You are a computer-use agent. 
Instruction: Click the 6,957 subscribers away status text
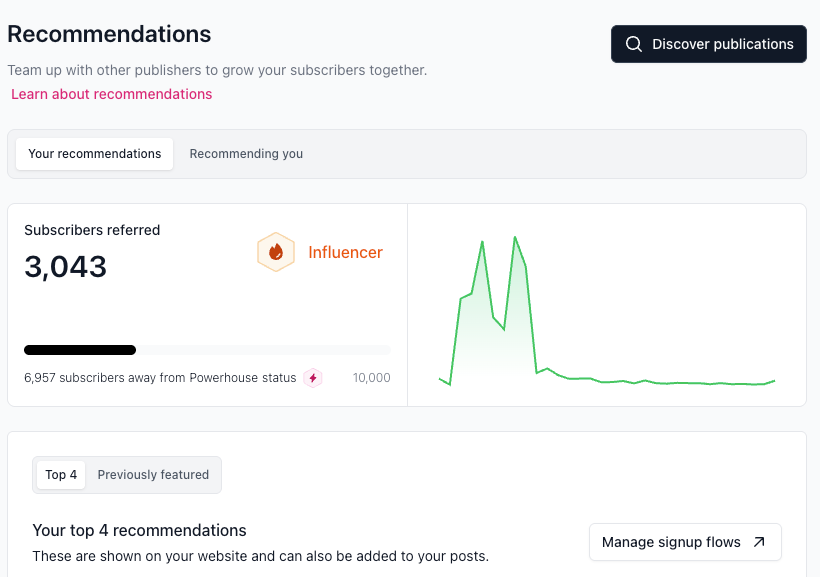[x=160, y=378]
